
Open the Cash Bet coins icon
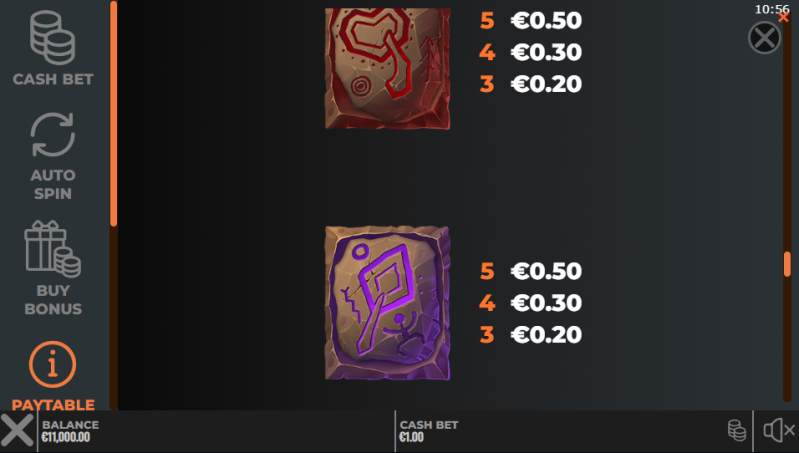52,38
